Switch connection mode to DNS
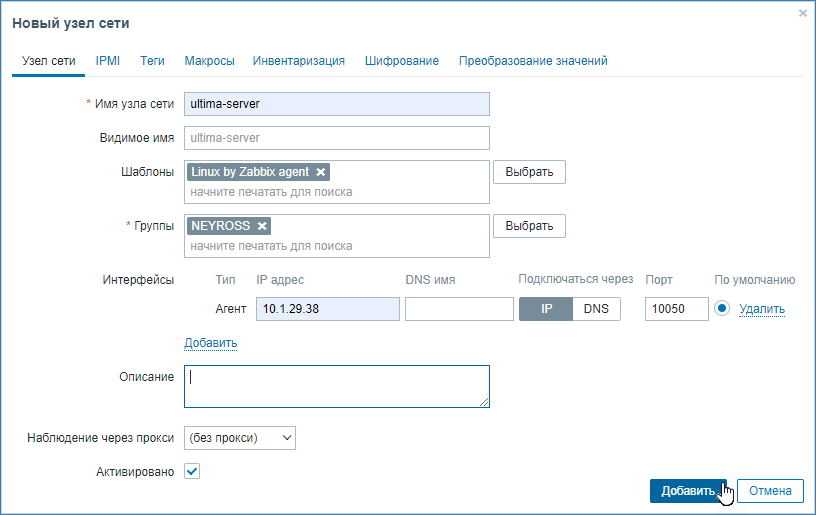 pos(596,309)
